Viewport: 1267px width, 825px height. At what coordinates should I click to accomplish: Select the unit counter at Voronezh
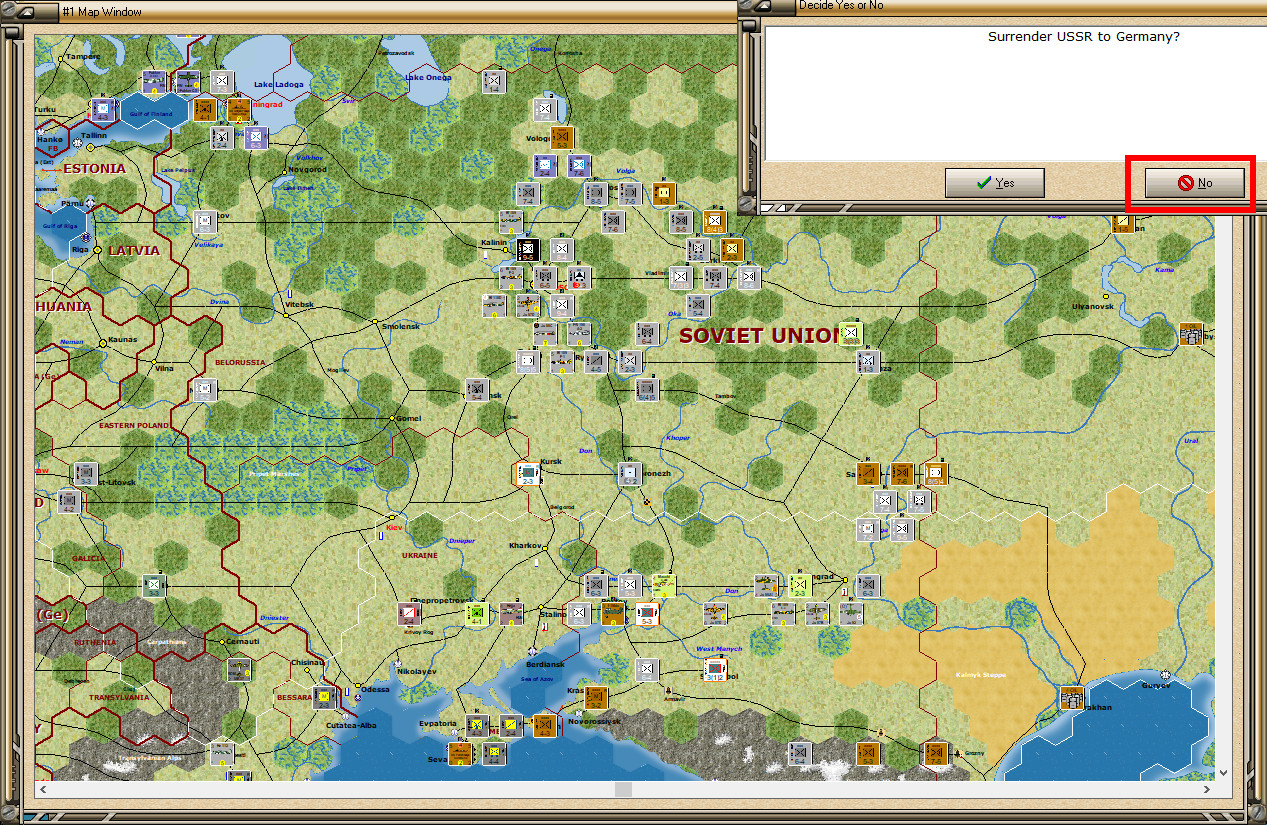point(629,474)
